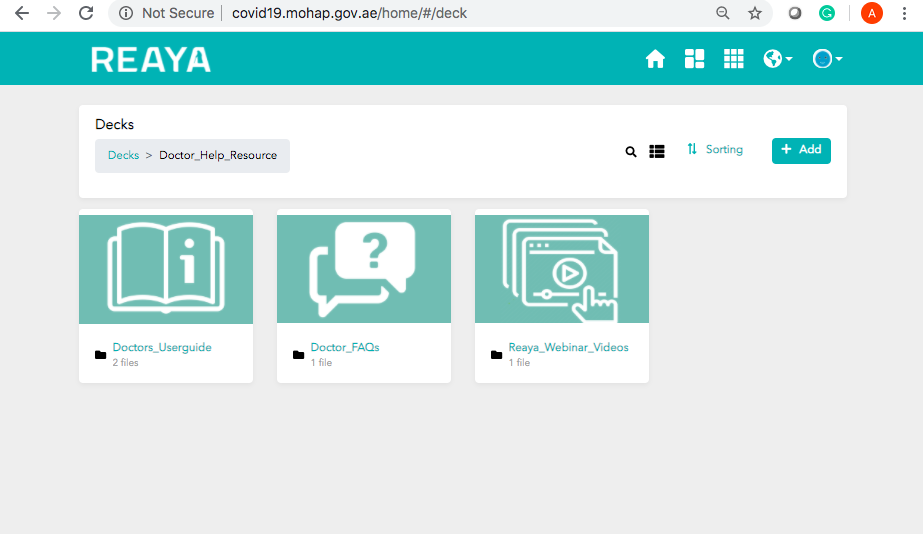Open the Sorting options

click(x=715, y=150)
